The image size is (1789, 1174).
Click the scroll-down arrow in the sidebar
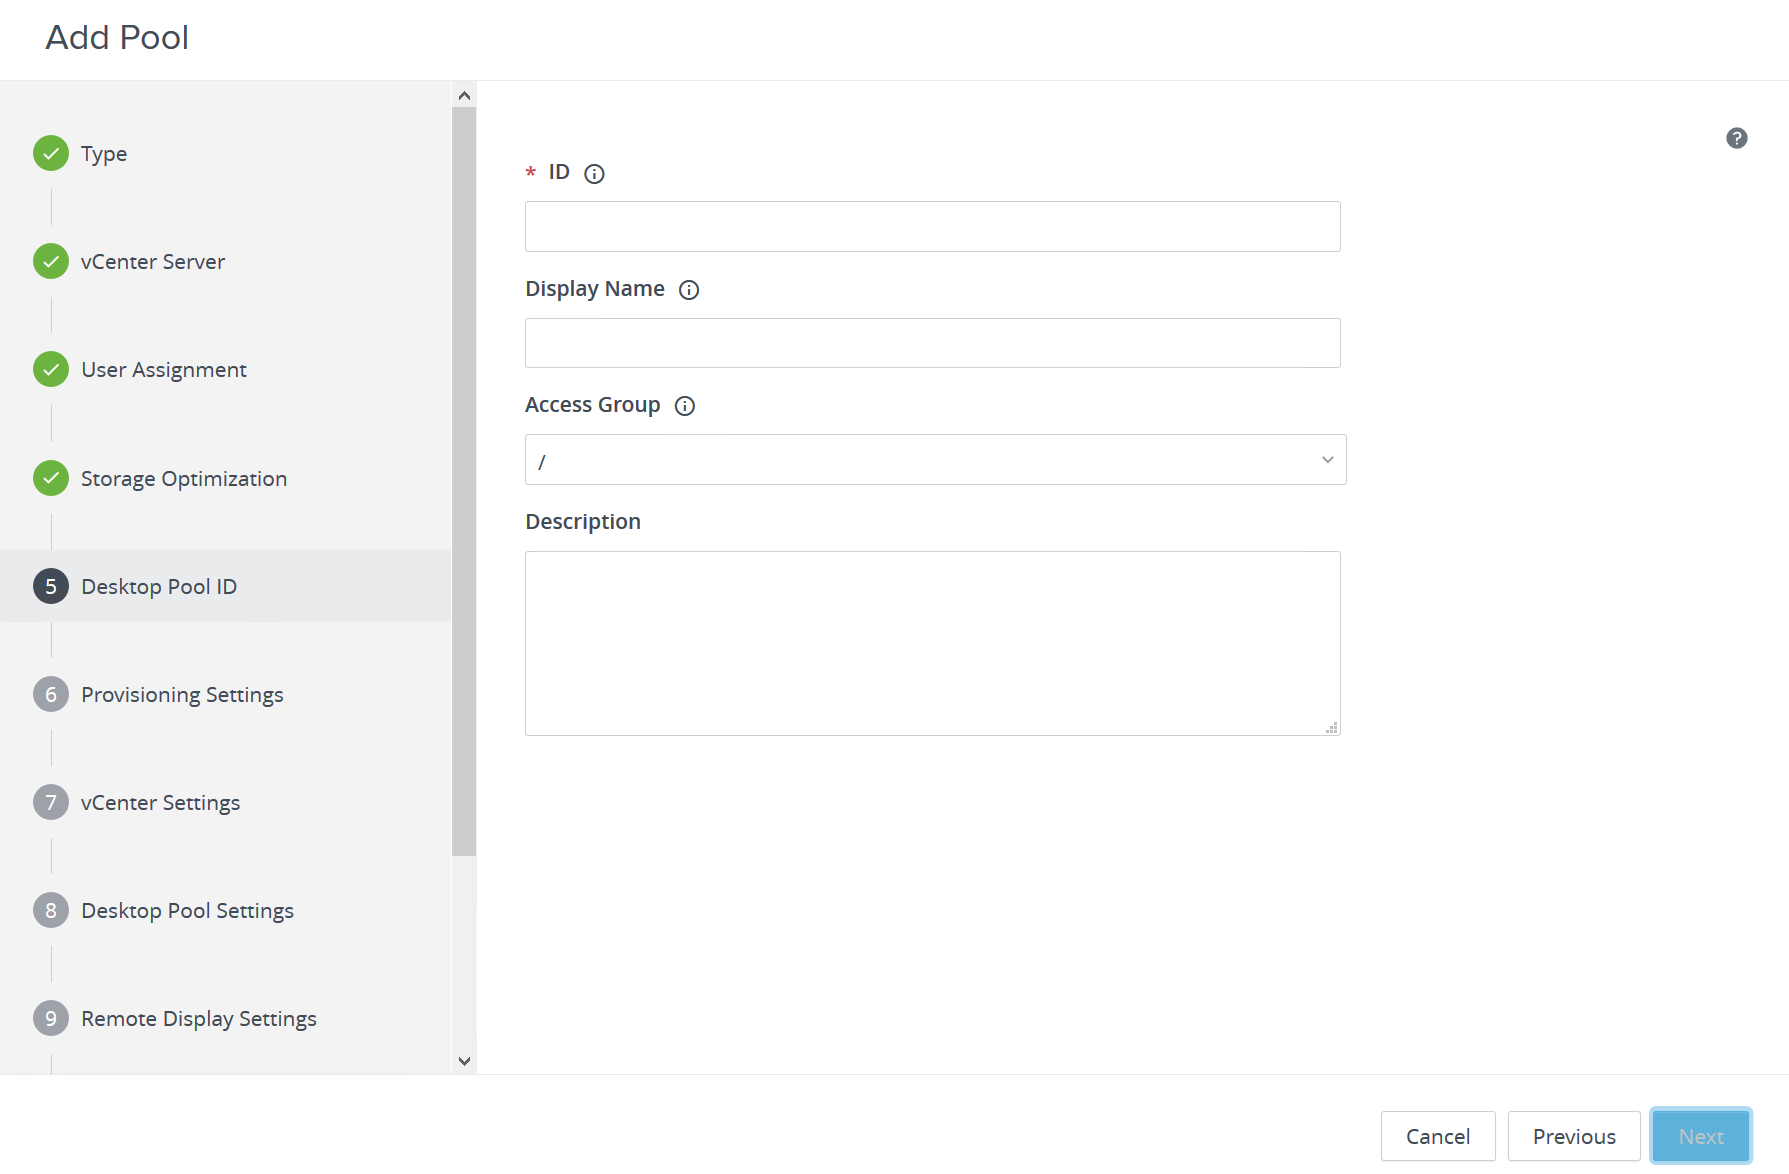(x=464, y=1061)
